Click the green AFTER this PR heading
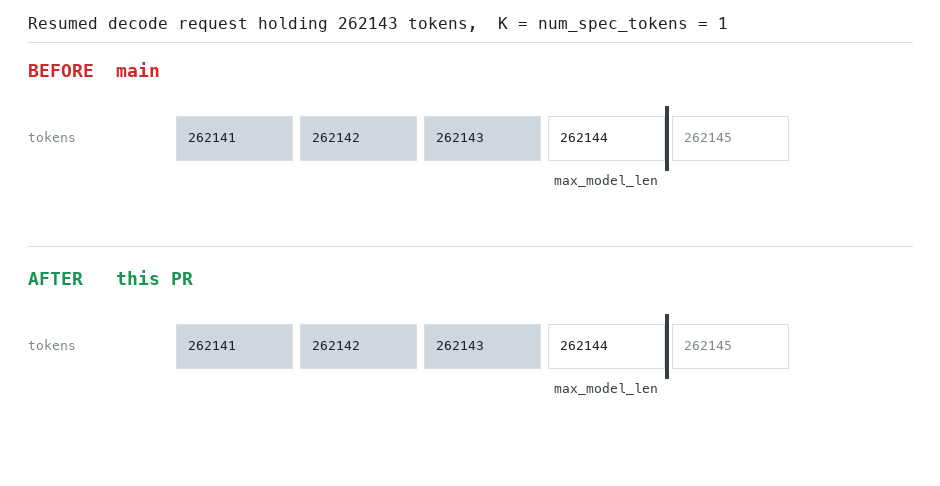Screen dimensions: 940x486 click(x=110, y=279)
